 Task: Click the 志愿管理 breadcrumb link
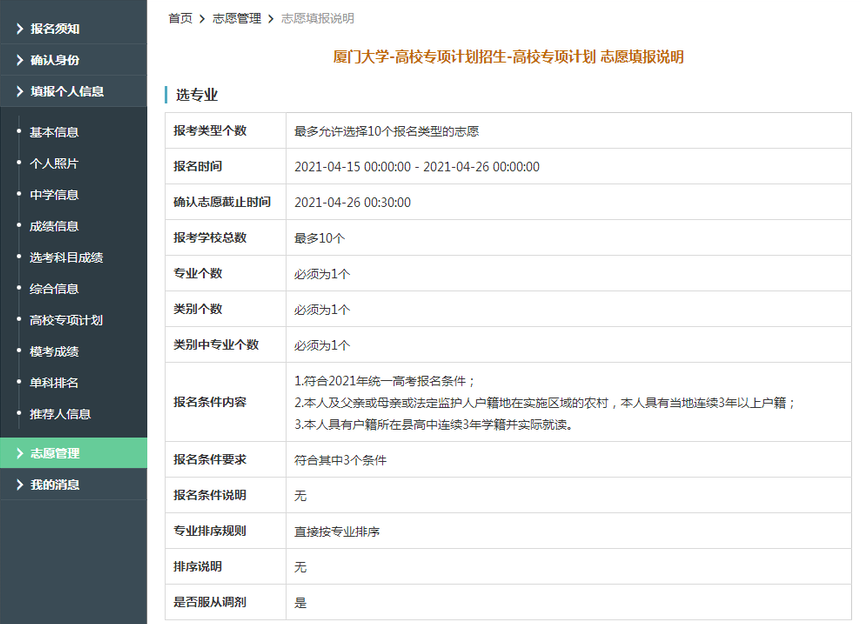(x=237, y=19)
